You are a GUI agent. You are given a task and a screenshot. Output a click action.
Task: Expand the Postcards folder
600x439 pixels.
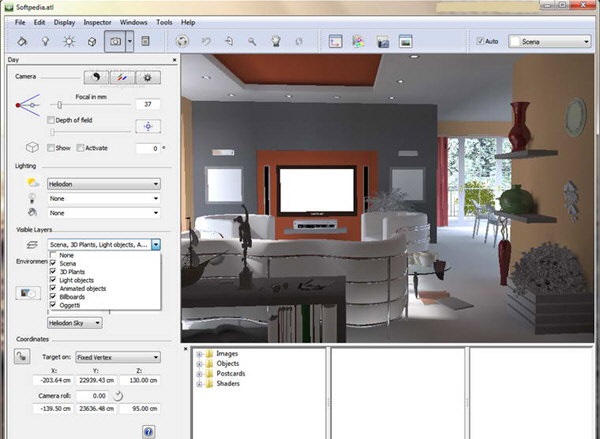pos(199,374)
